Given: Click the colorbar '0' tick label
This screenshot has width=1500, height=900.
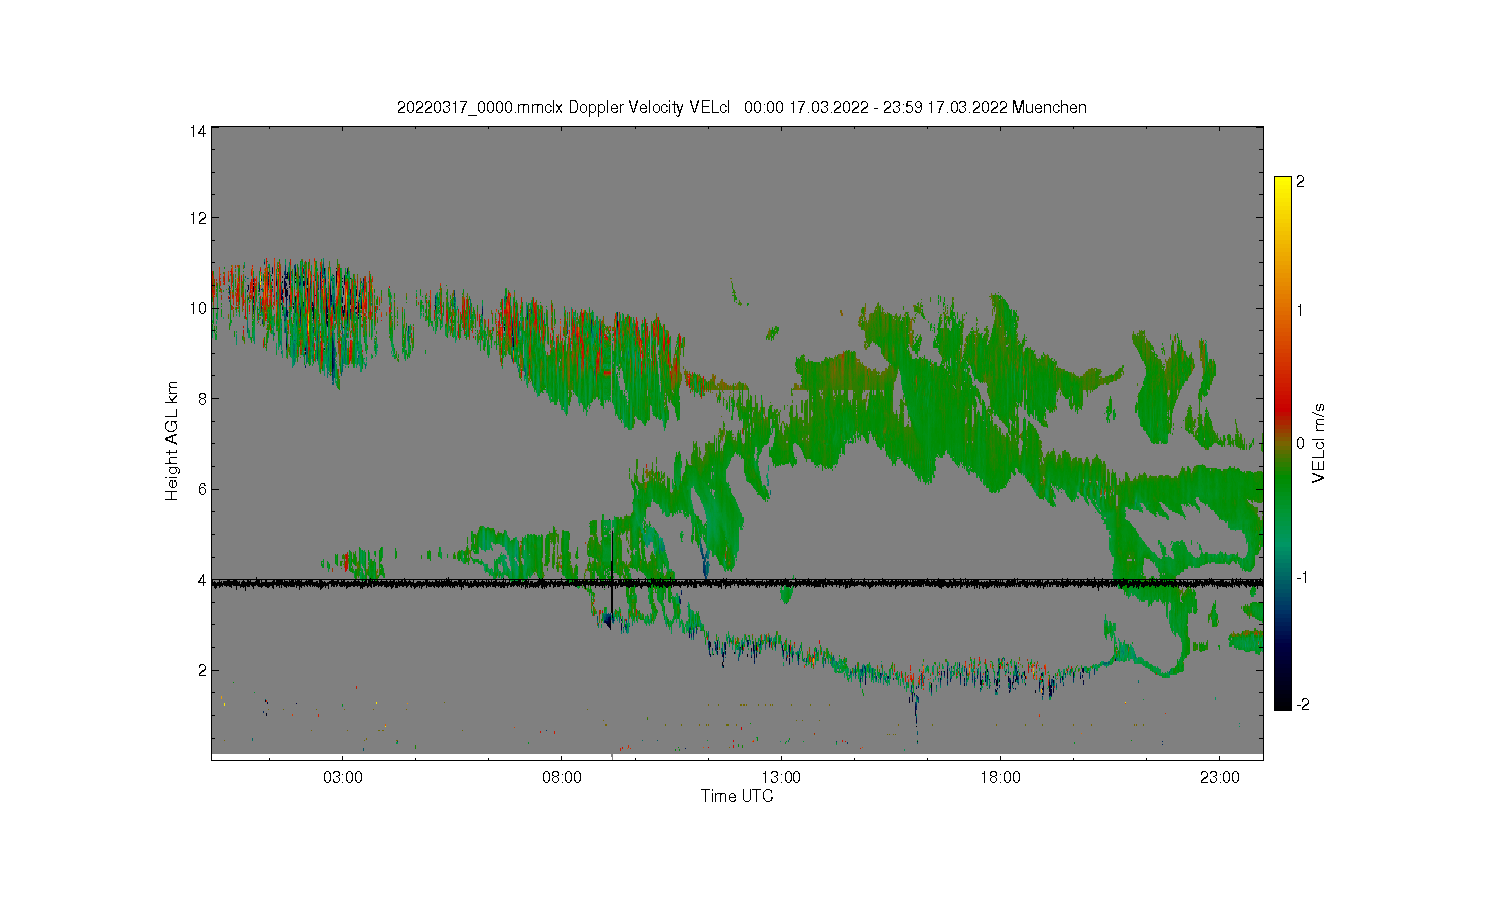Looking at the screenshot, I should pos(1300,443).
